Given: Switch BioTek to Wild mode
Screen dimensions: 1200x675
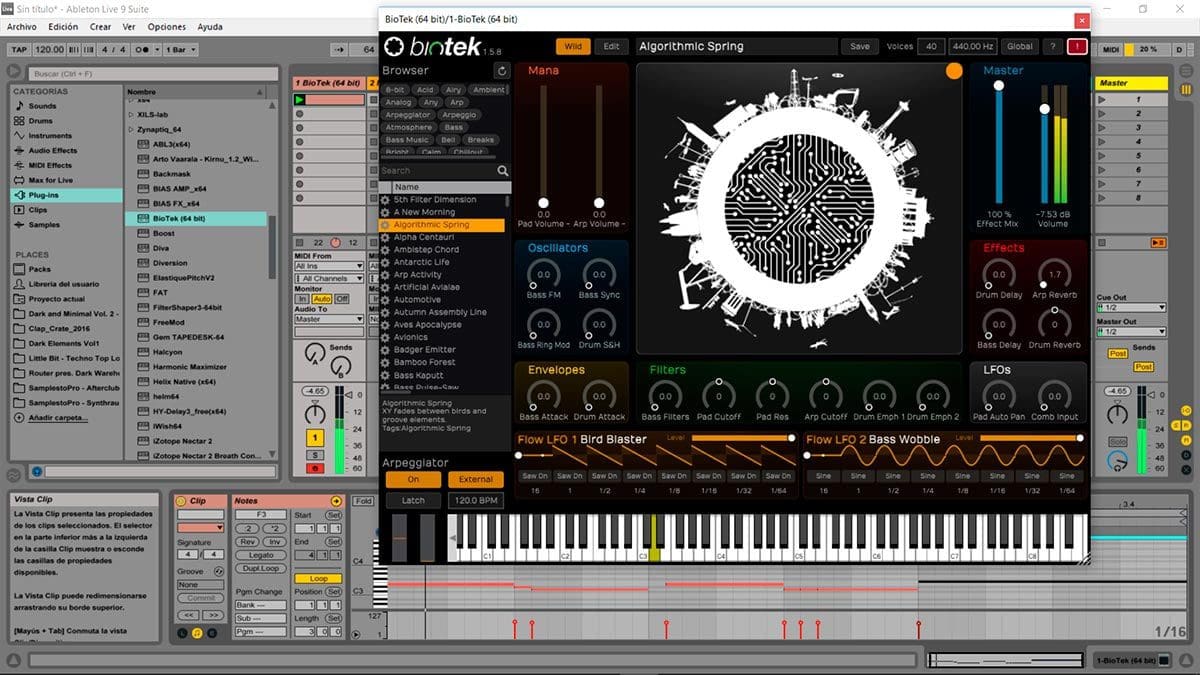Looking at the screenshot, I should tap(573, 46).
